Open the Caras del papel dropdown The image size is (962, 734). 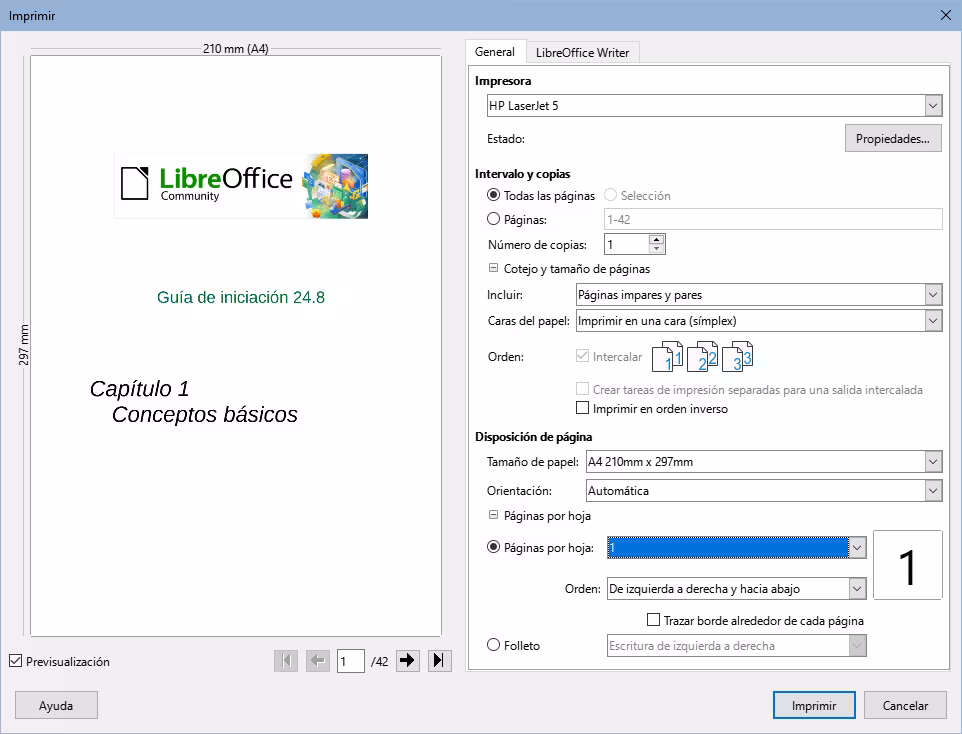tap(933, 320)
